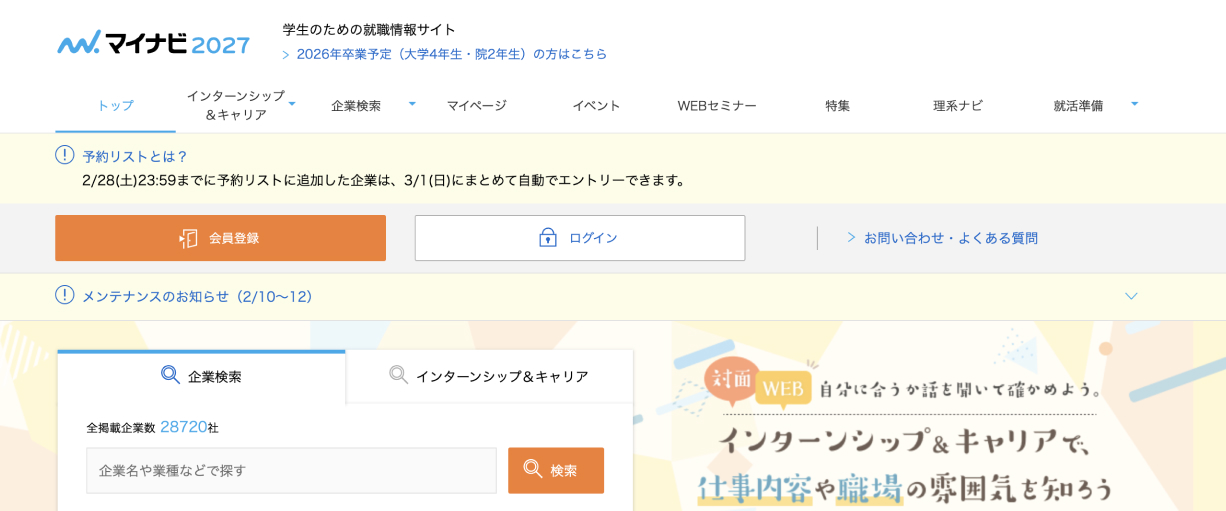Open the 特集 navigation item
The height and width of the screenshot is (511, 1226).
(x=837, y=106)
